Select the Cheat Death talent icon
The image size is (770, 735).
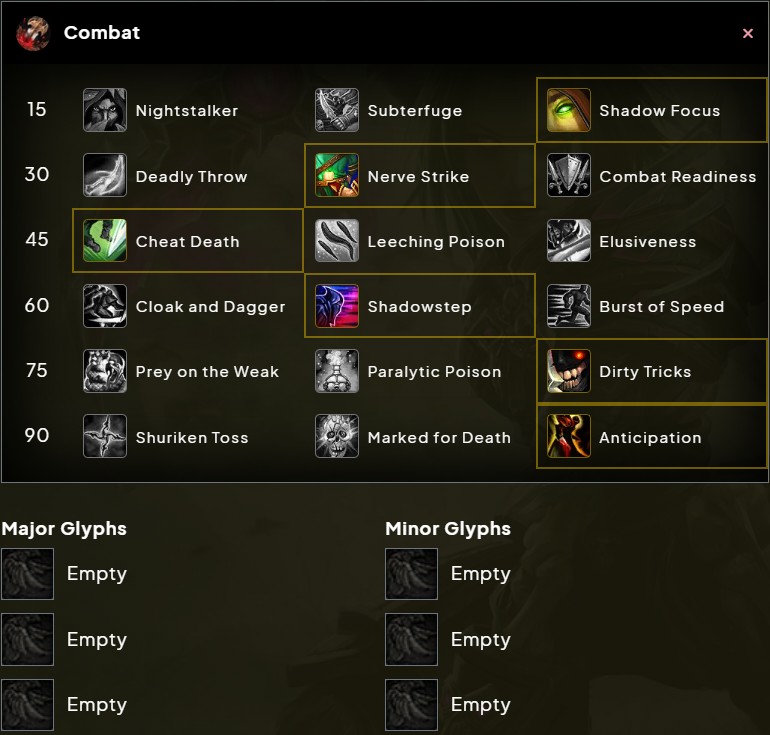tap(105, 241)
